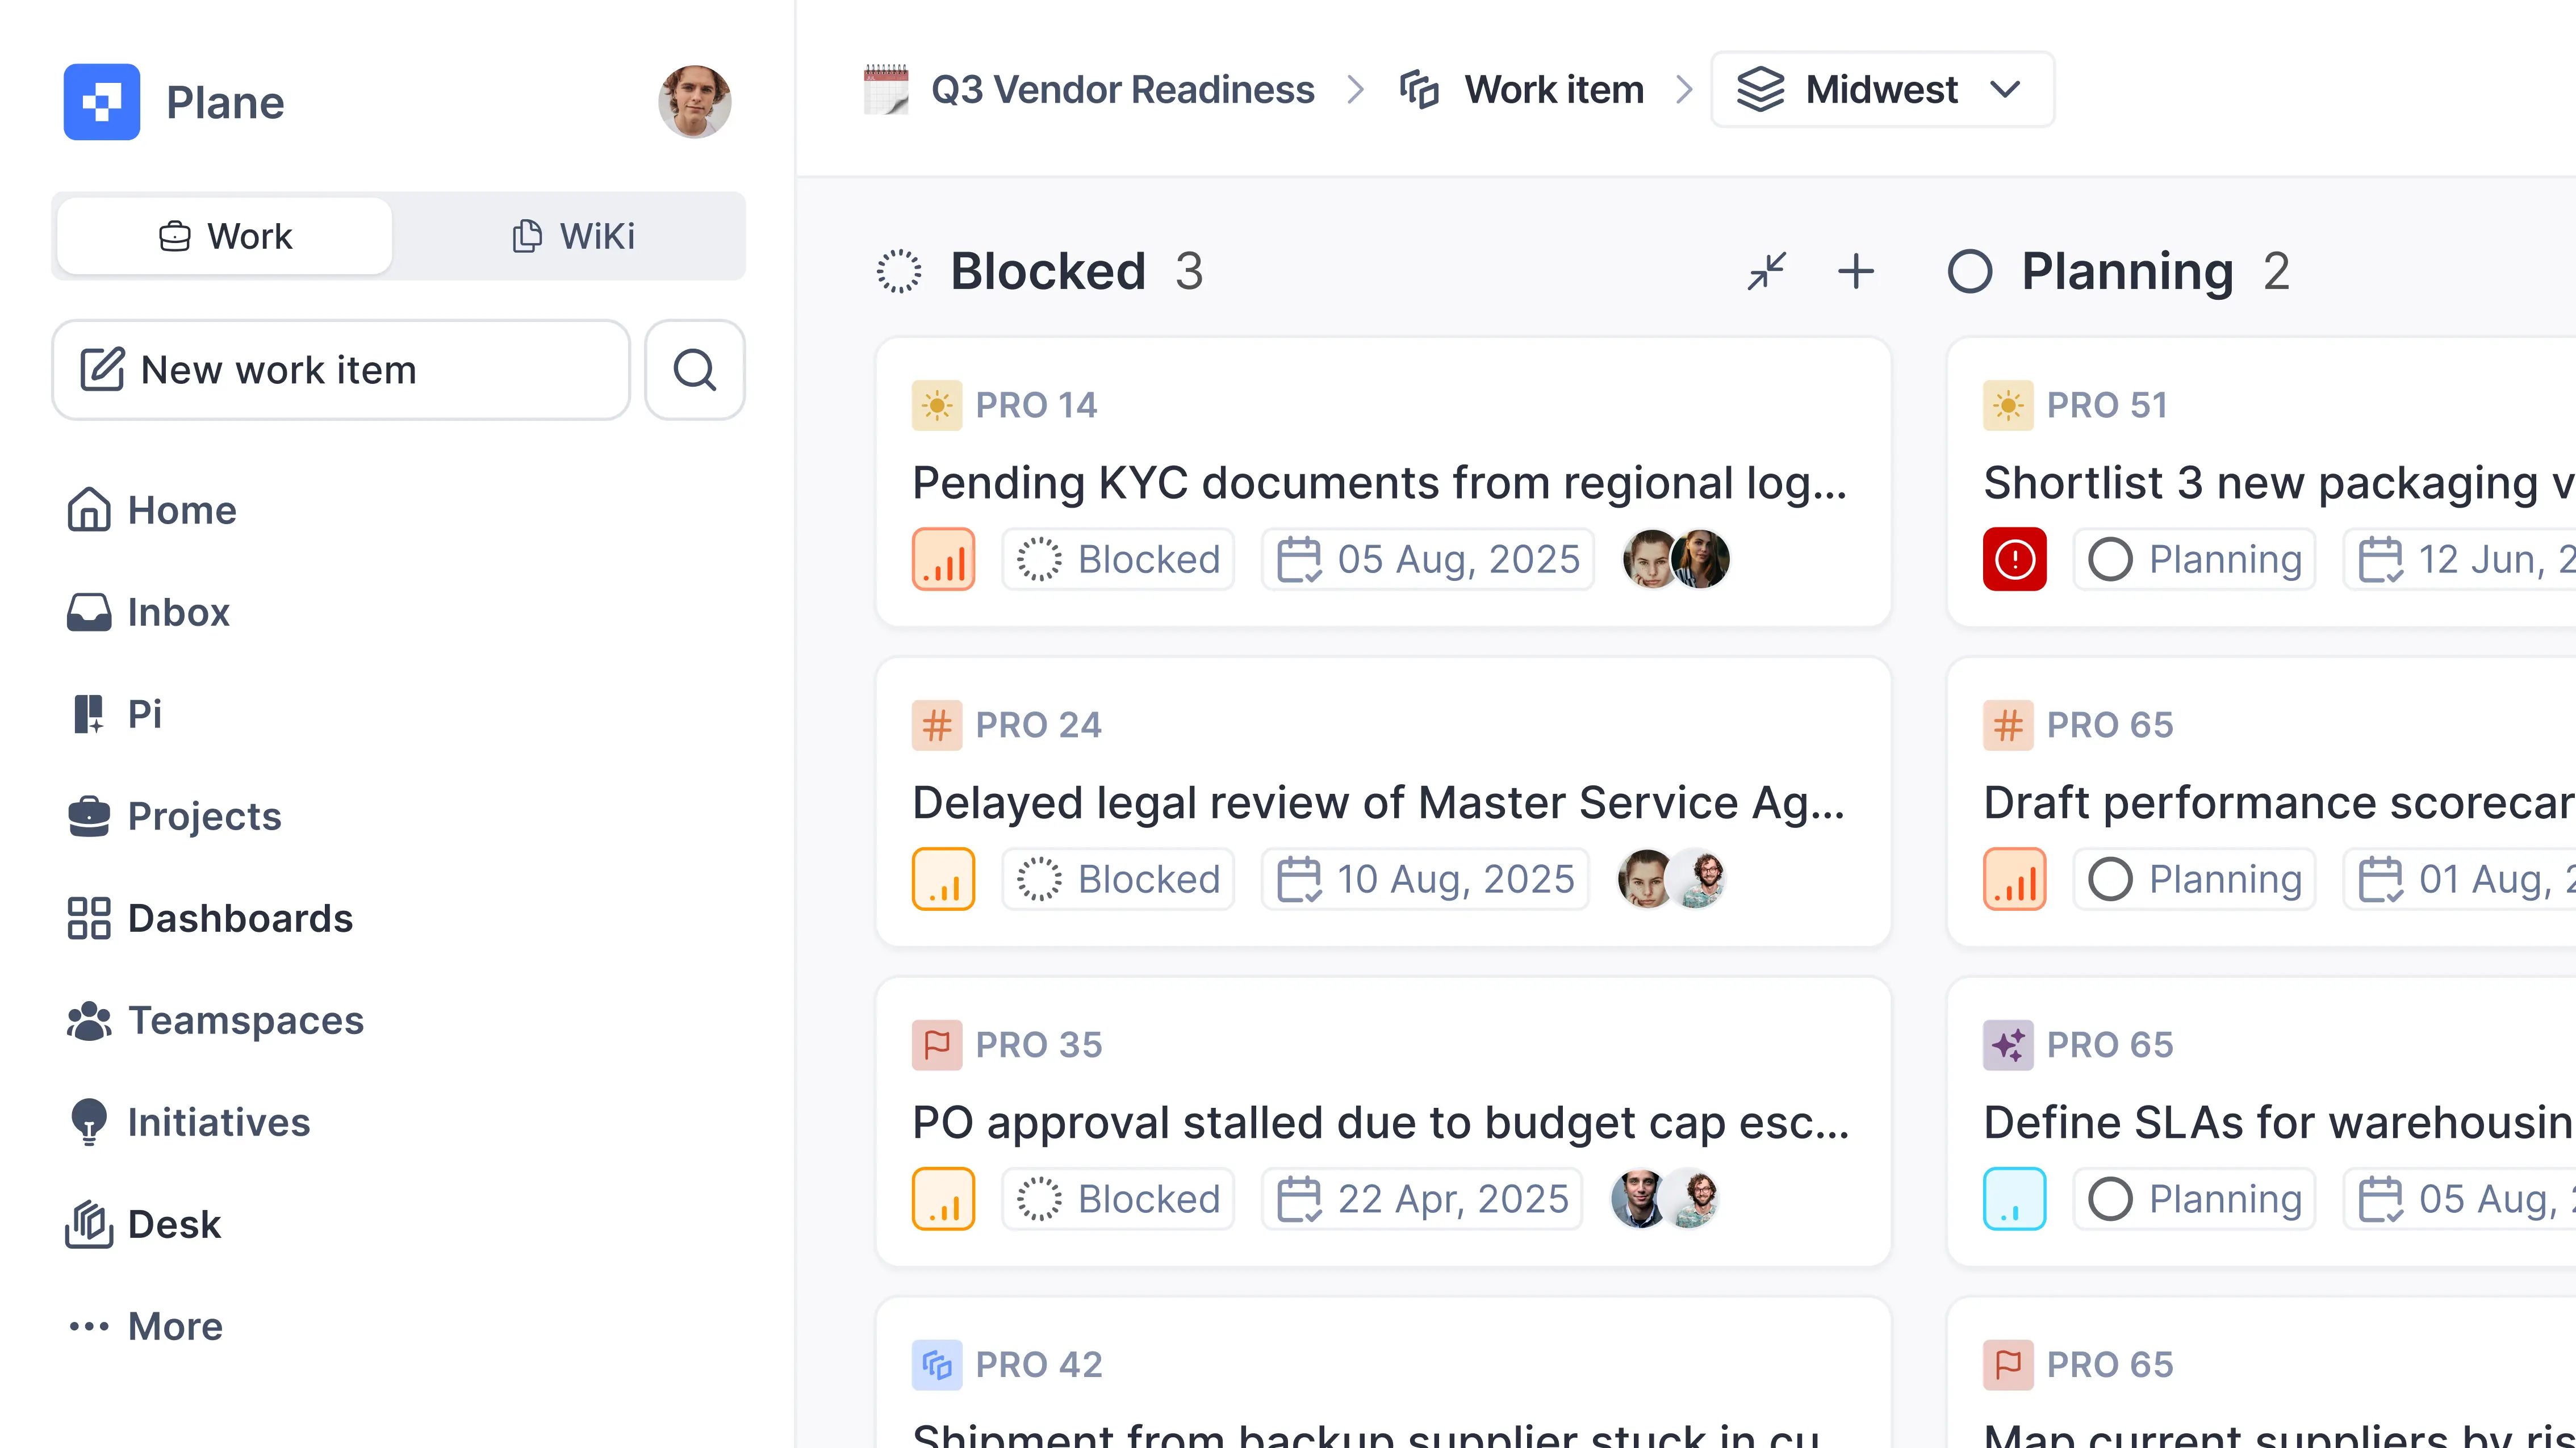Switch to the Work tab
This screenshot has height=1448, width=2576.
click(225, 236)
